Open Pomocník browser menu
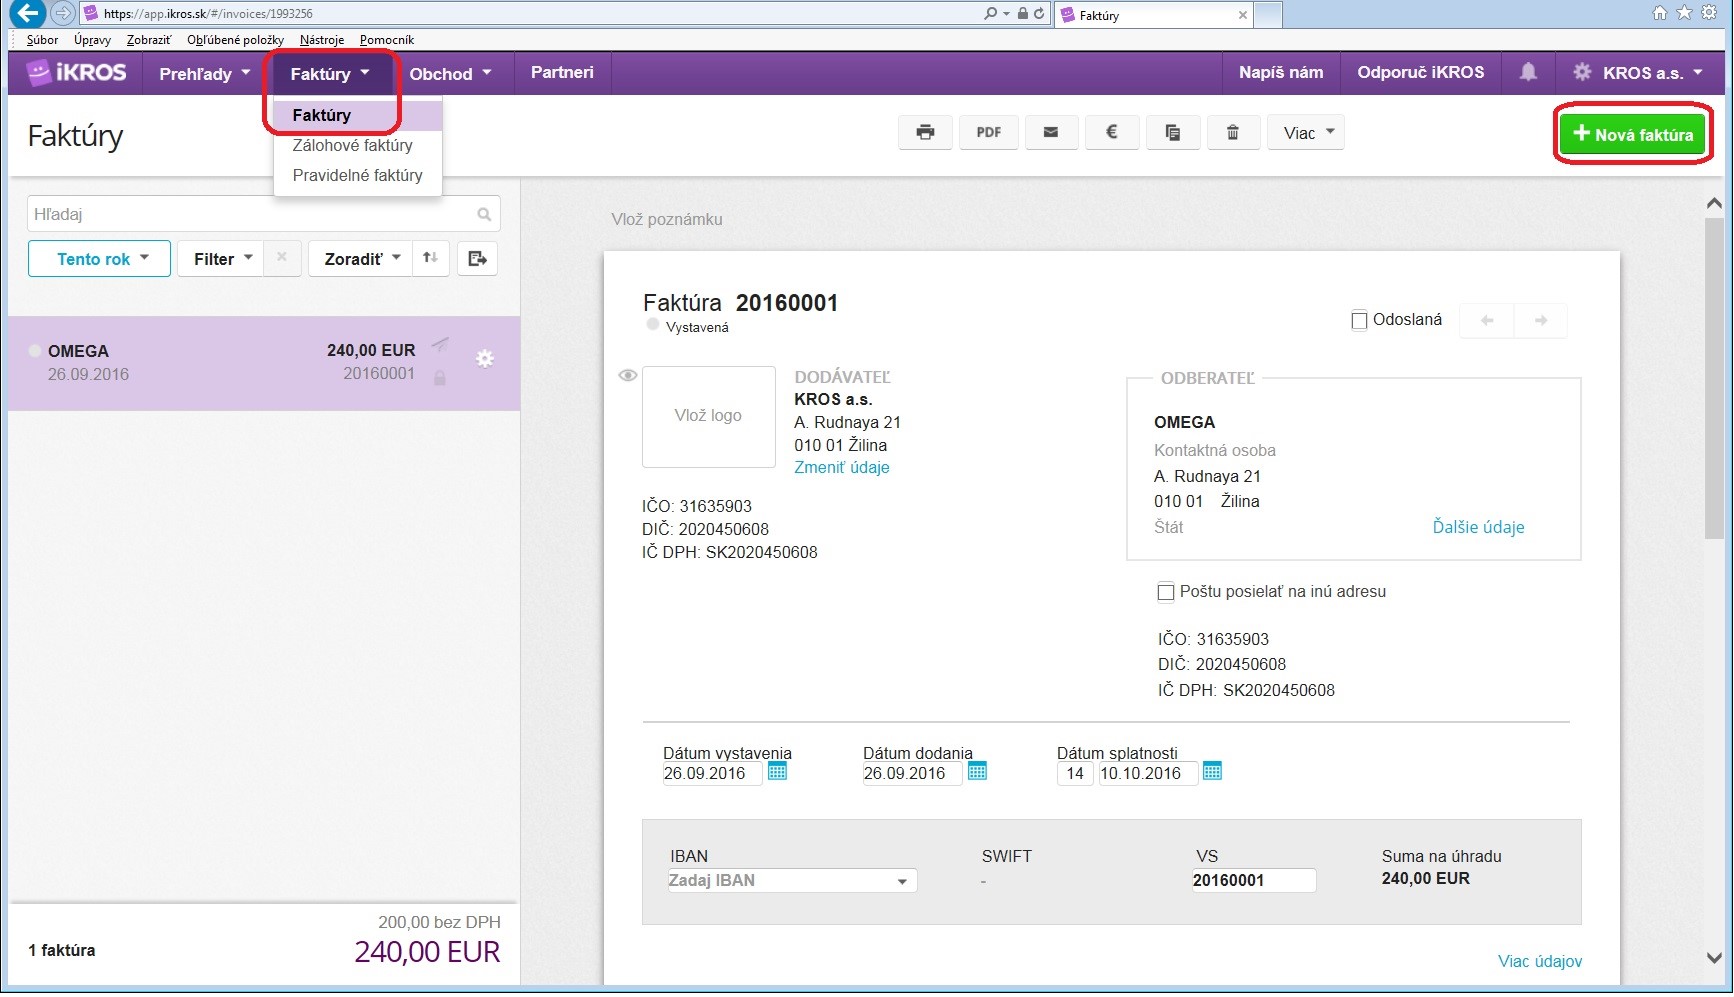This screenshot has height=997, width=1734. (386, 40)
